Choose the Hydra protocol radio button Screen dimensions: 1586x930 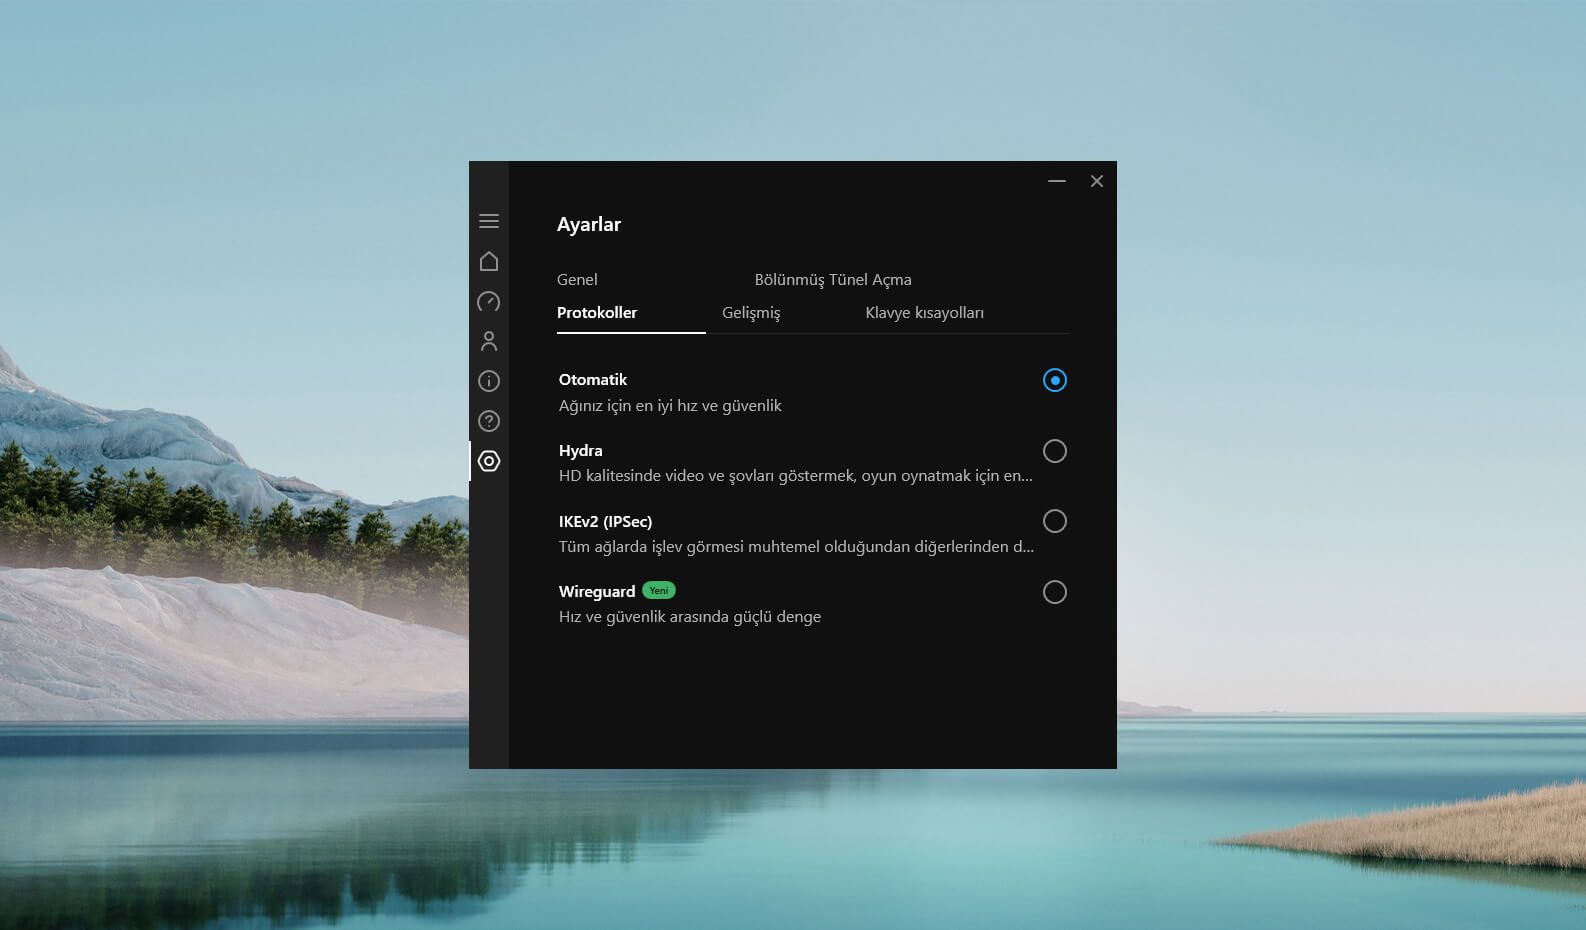pos(1055,451)
